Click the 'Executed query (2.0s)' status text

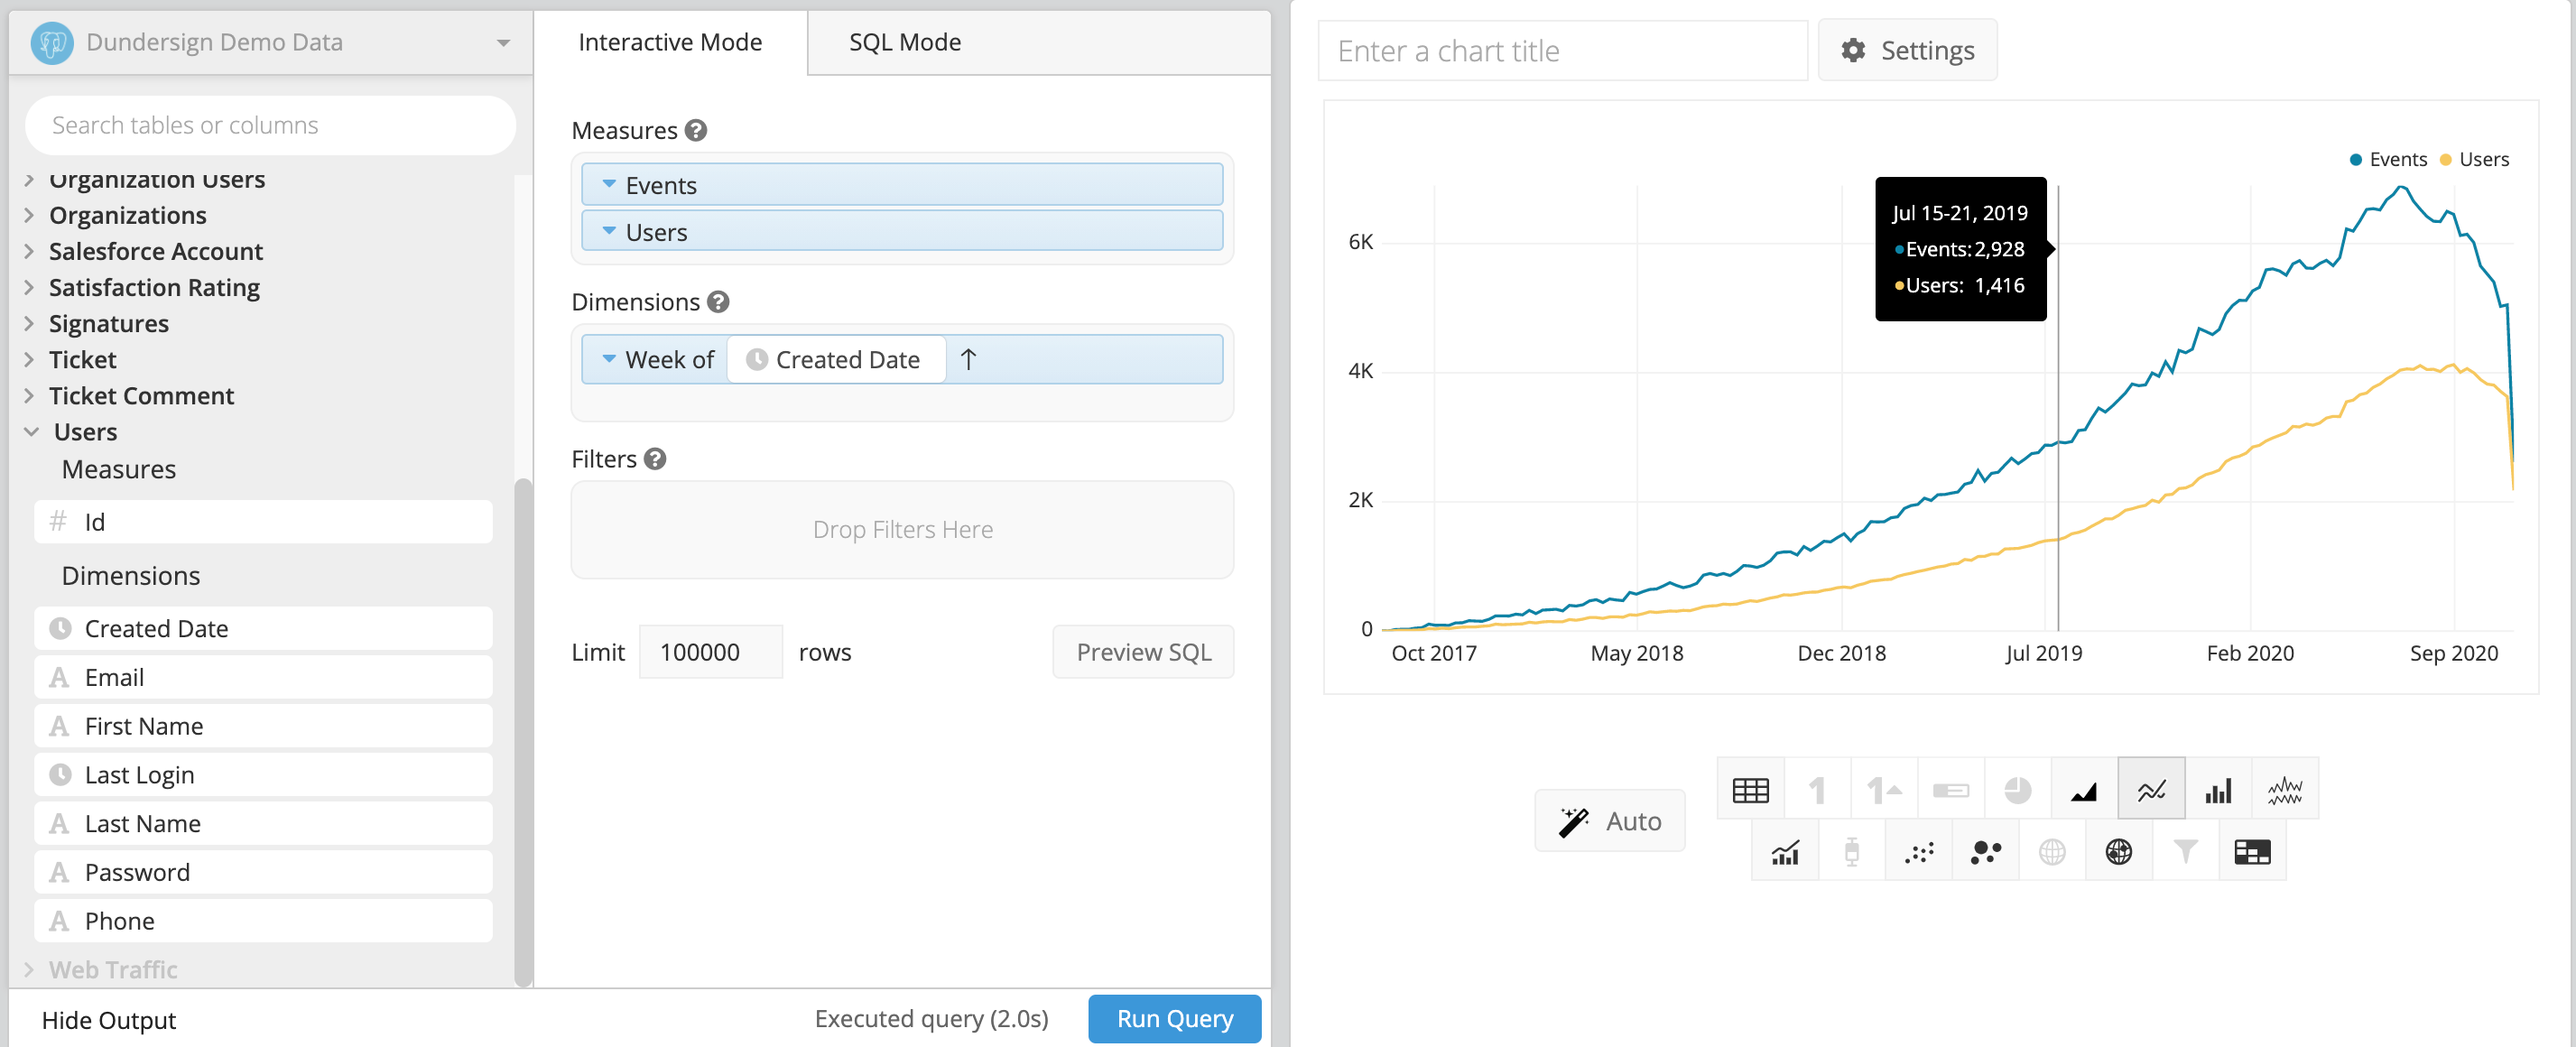[x=931, y=1018]
